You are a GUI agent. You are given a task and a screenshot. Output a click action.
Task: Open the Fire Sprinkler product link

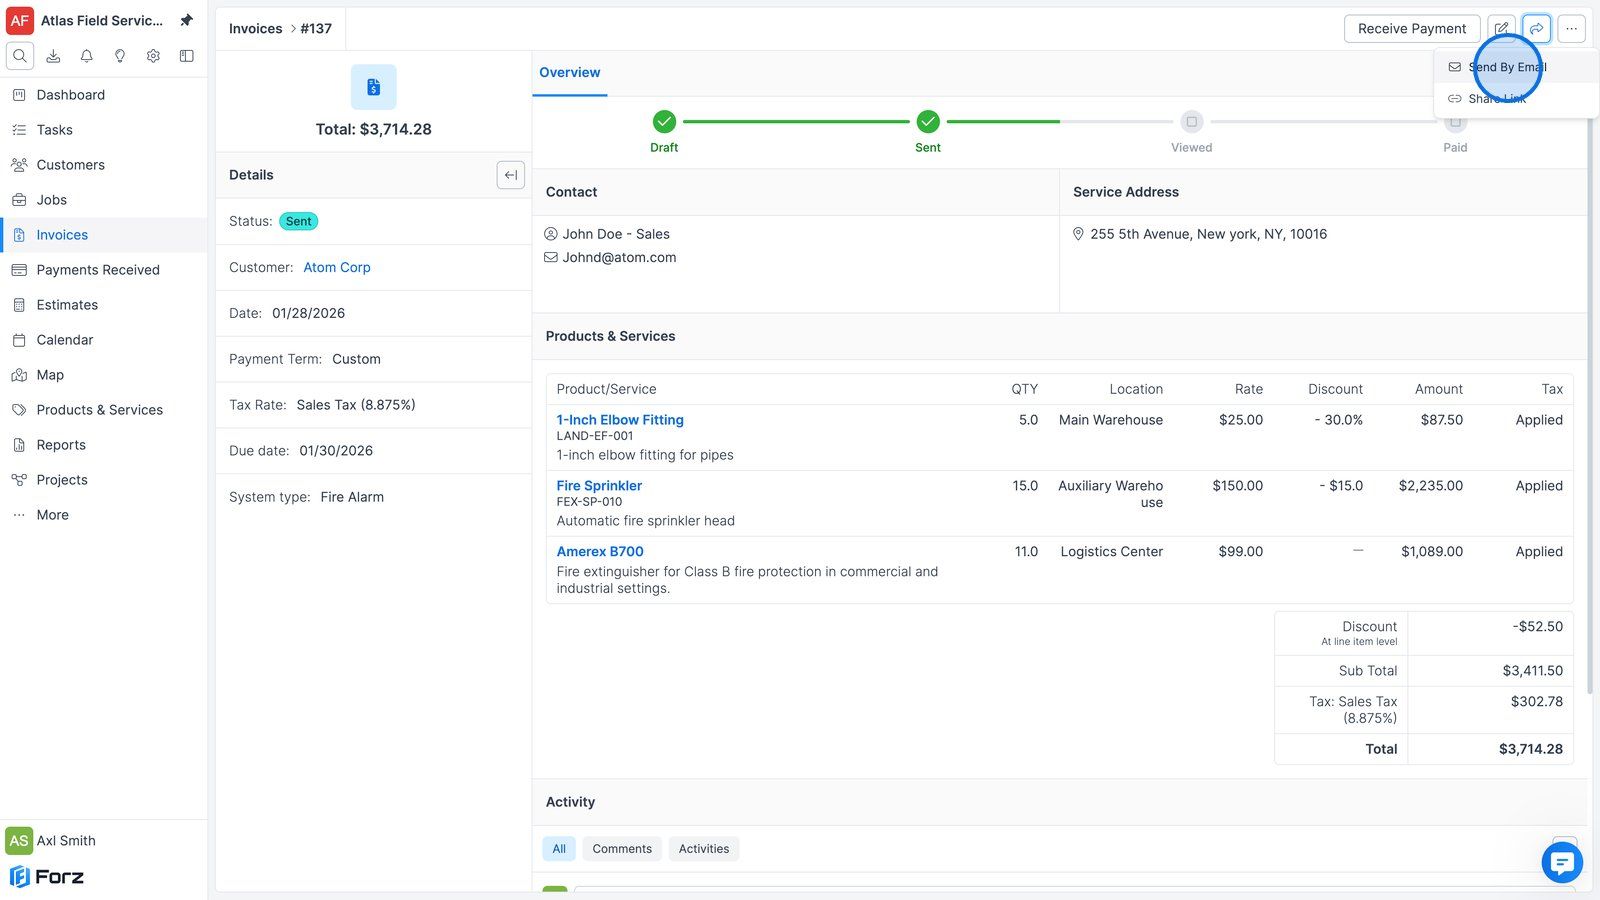(x=599, y=486)
